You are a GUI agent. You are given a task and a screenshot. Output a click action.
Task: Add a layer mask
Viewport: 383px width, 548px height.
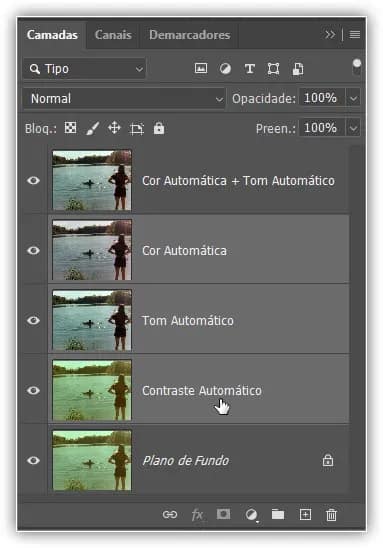click(x=223, y=514)
